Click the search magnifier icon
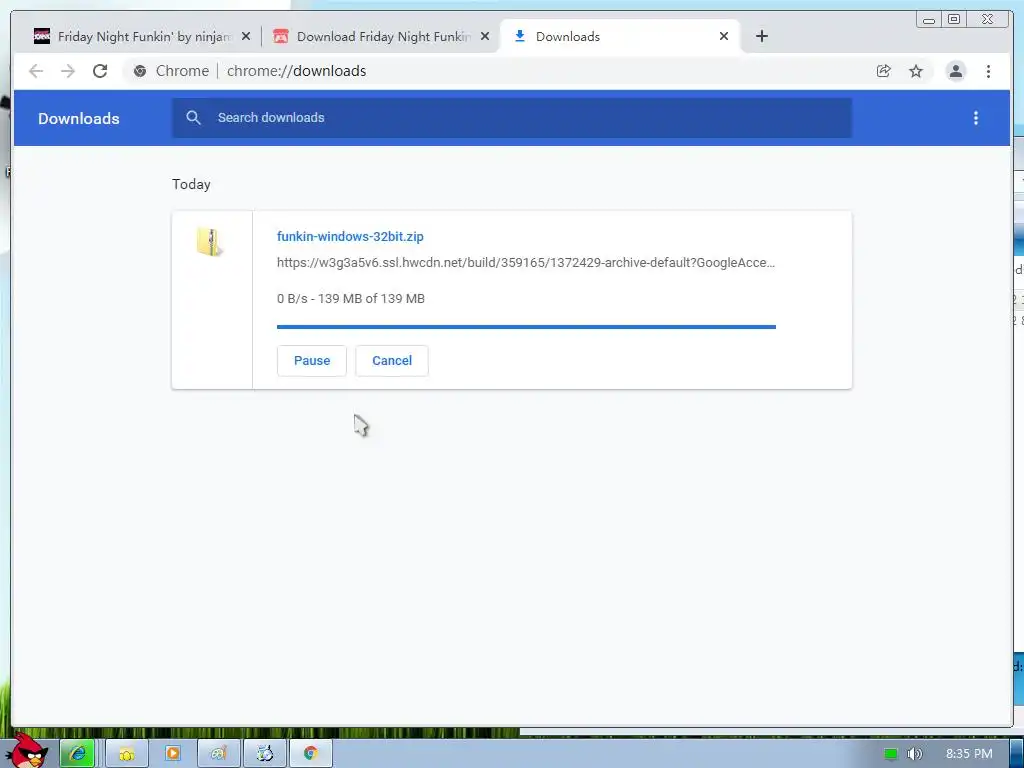This screenshot has height=768, width=1024. coord(193,118)
